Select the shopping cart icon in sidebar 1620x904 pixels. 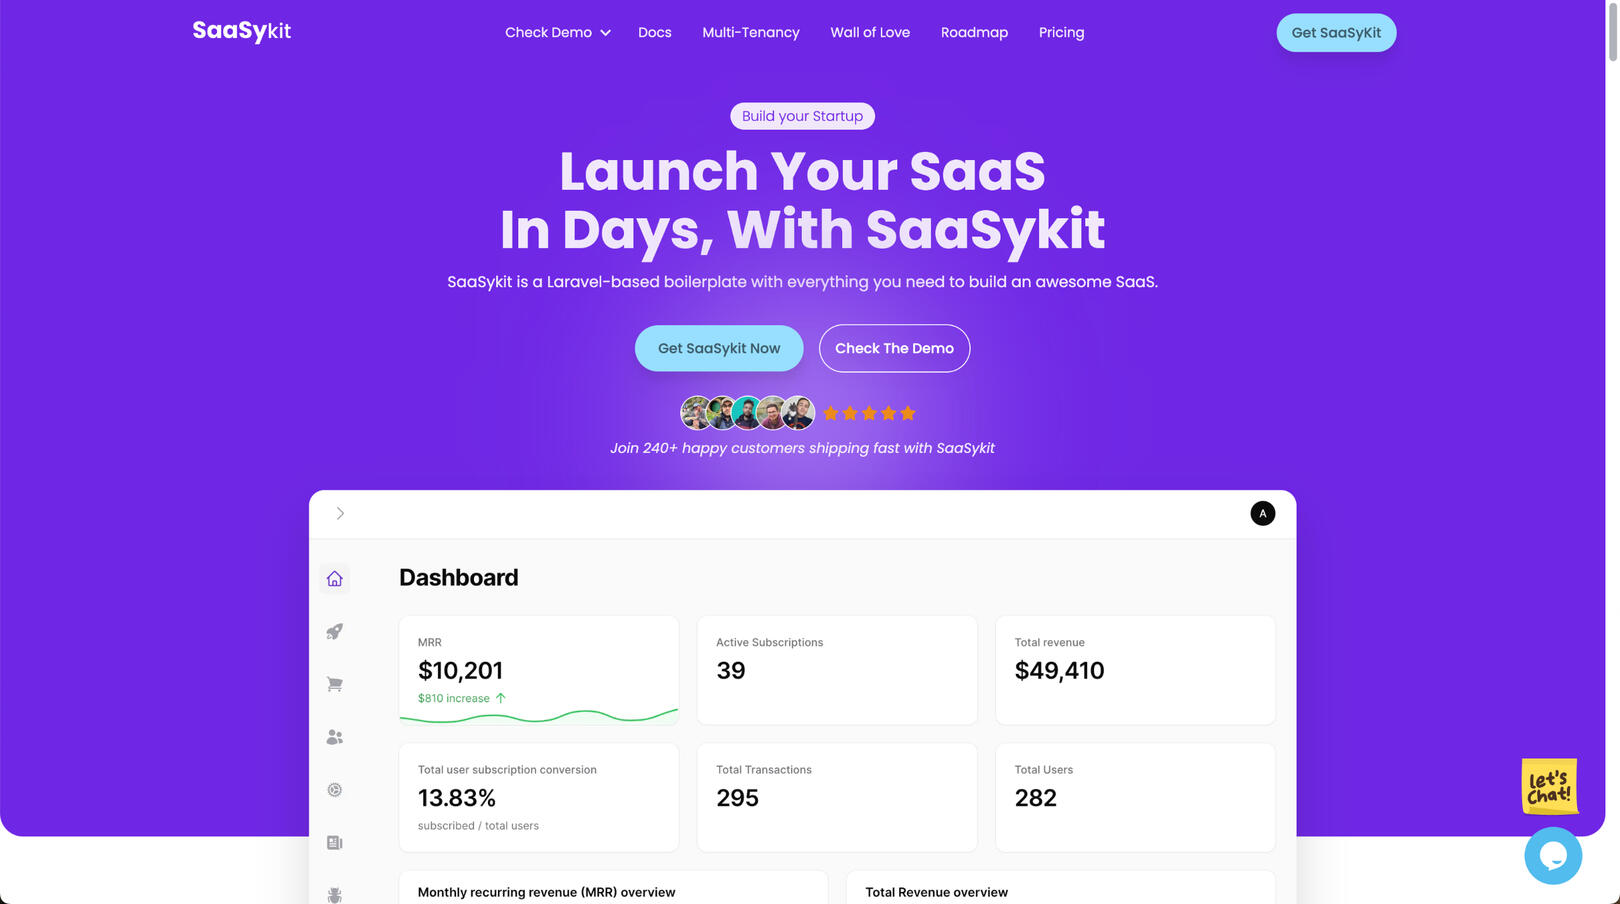(334, 684)
